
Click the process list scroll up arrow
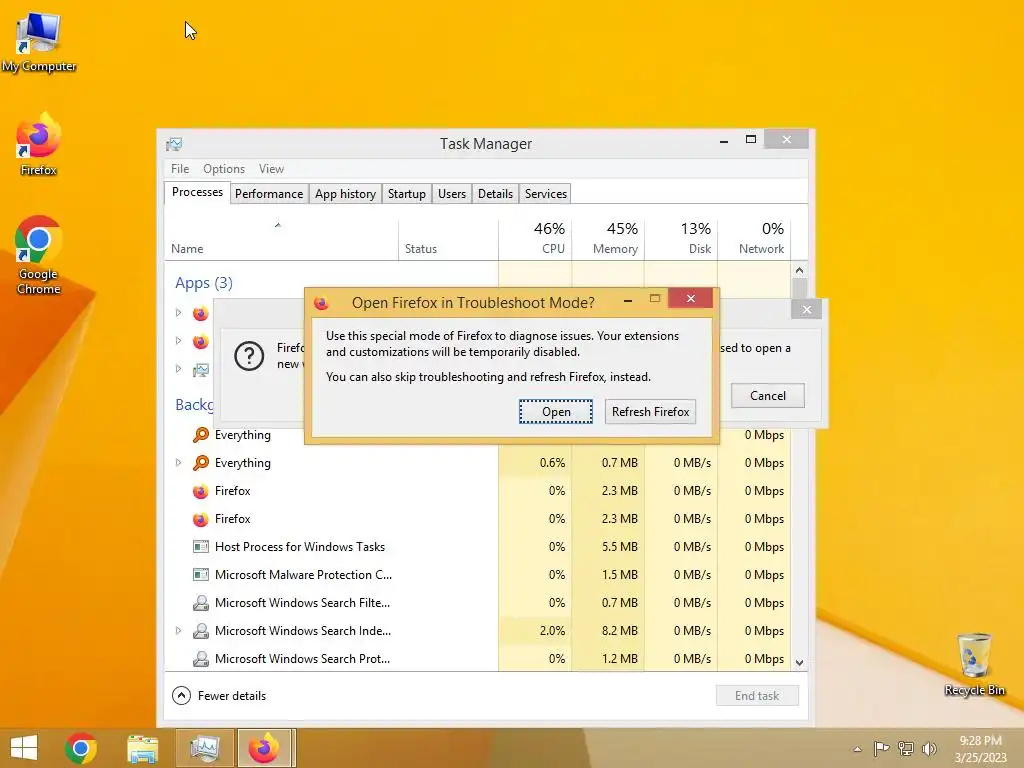(799, 270)
